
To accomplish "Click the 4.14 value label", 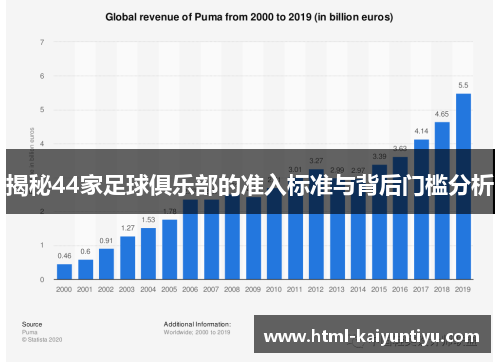I will [421, 131].
